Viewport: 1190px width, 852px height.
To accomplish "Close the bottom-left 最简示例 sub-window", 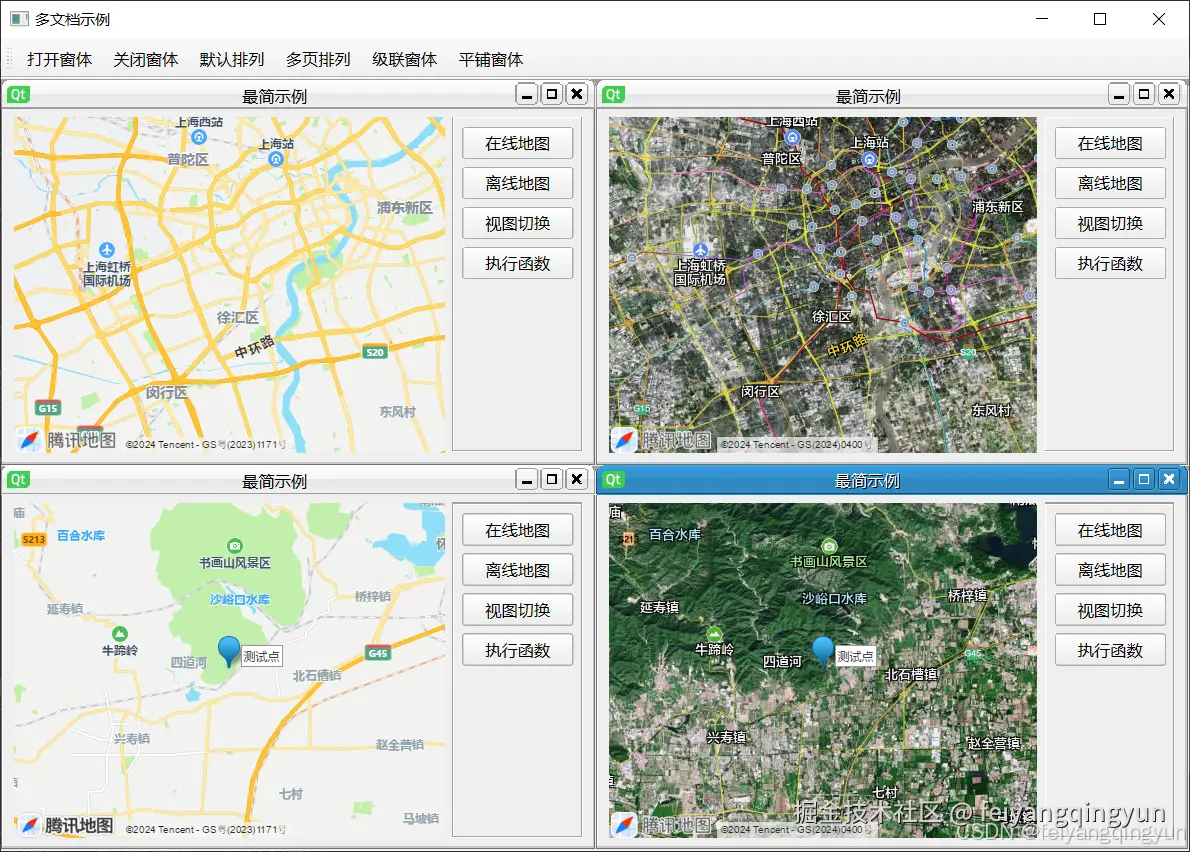I will 577,479.
